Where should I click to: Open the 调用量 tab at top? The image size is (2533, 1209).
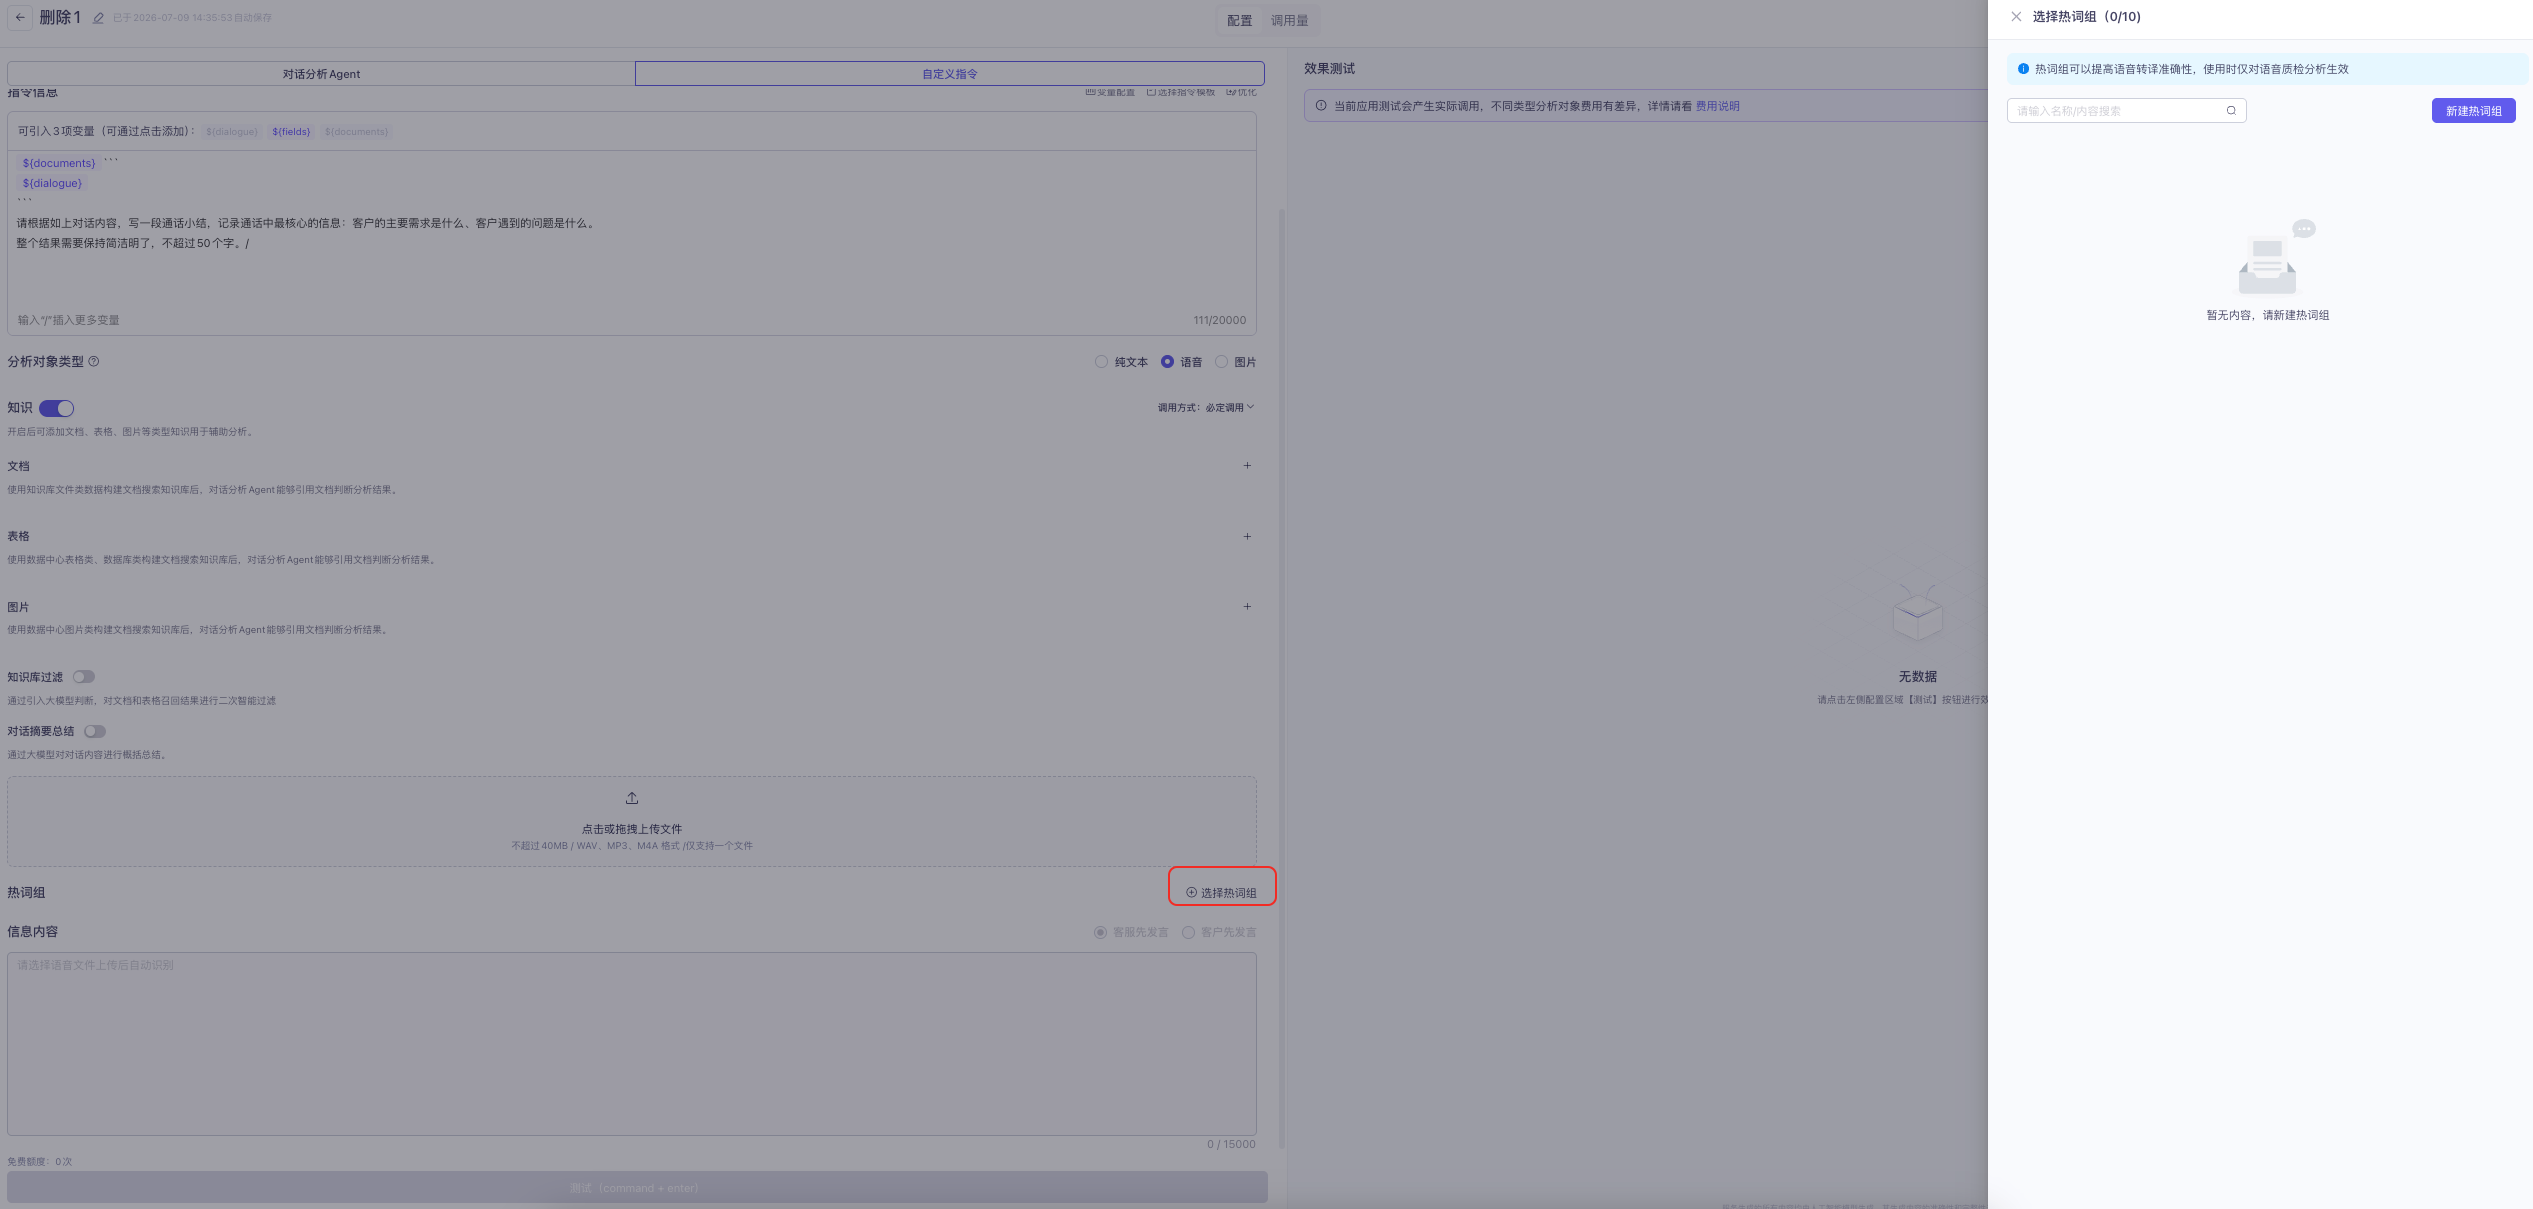point(1290,20)
